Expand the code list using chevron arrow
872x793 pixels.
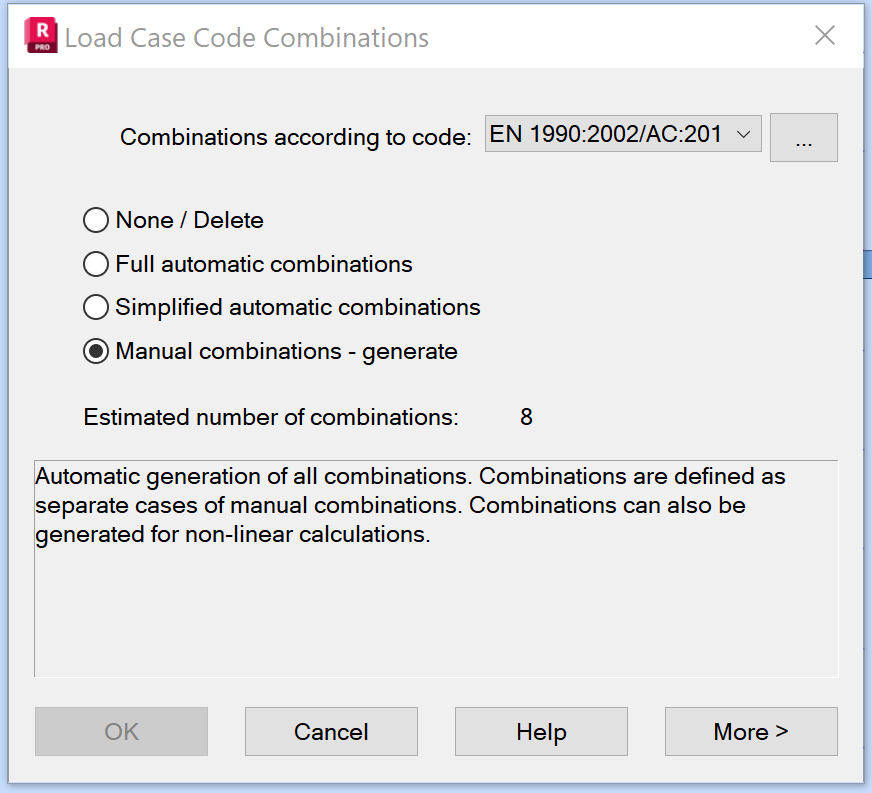743,134
